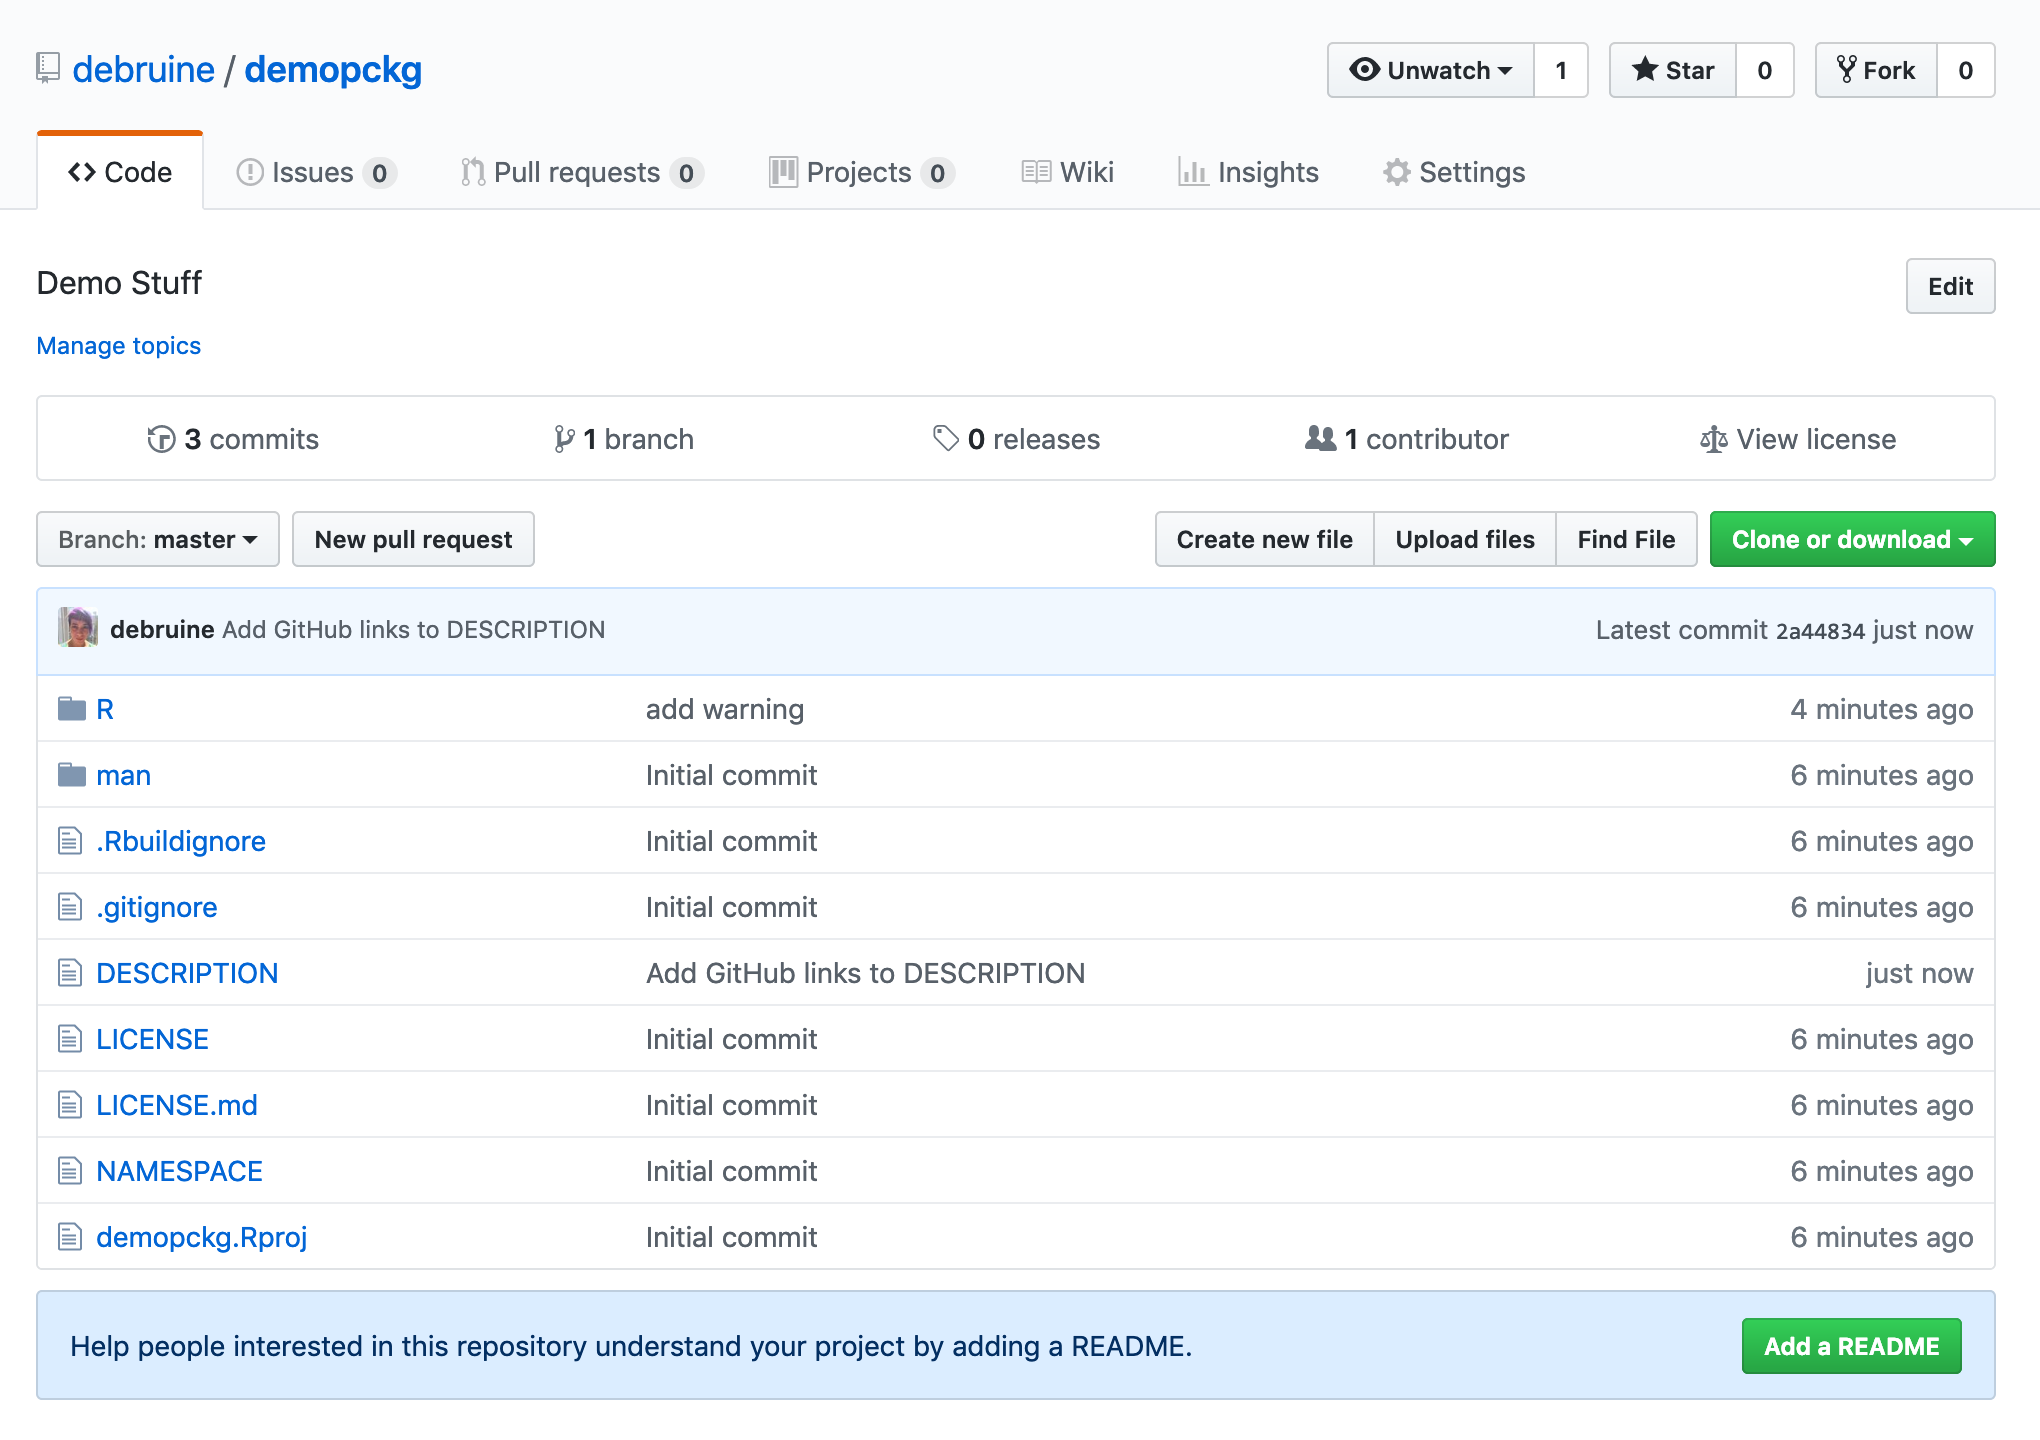The width and height of the screenshot is (2040, 1440).
Task: Click the R folder icon
Action: pos(72,709)
